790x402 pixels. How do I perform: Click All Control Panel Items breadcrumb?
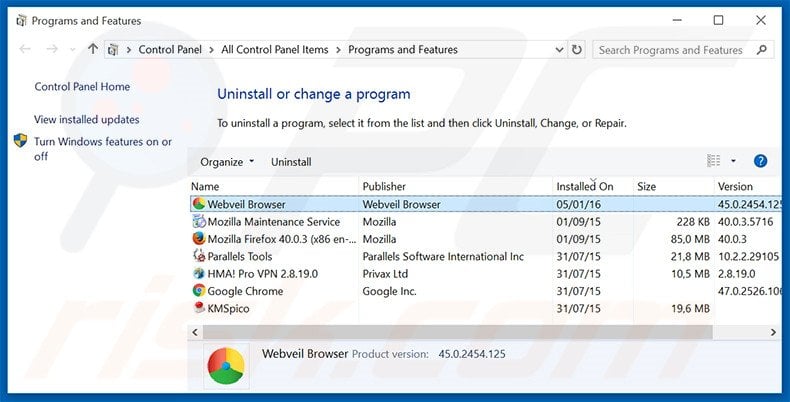pos(275,49)
